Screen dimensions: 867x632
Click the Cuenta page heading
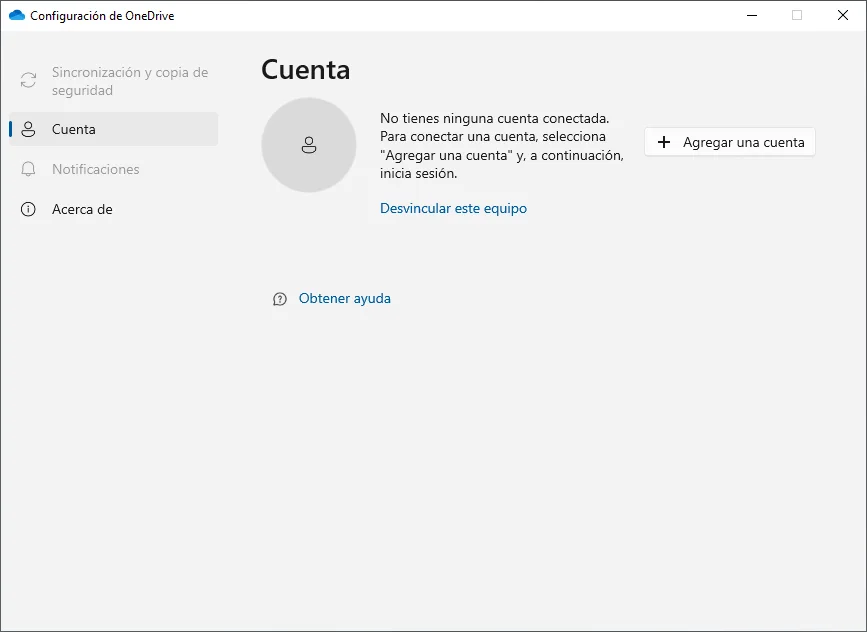(304, 70)
